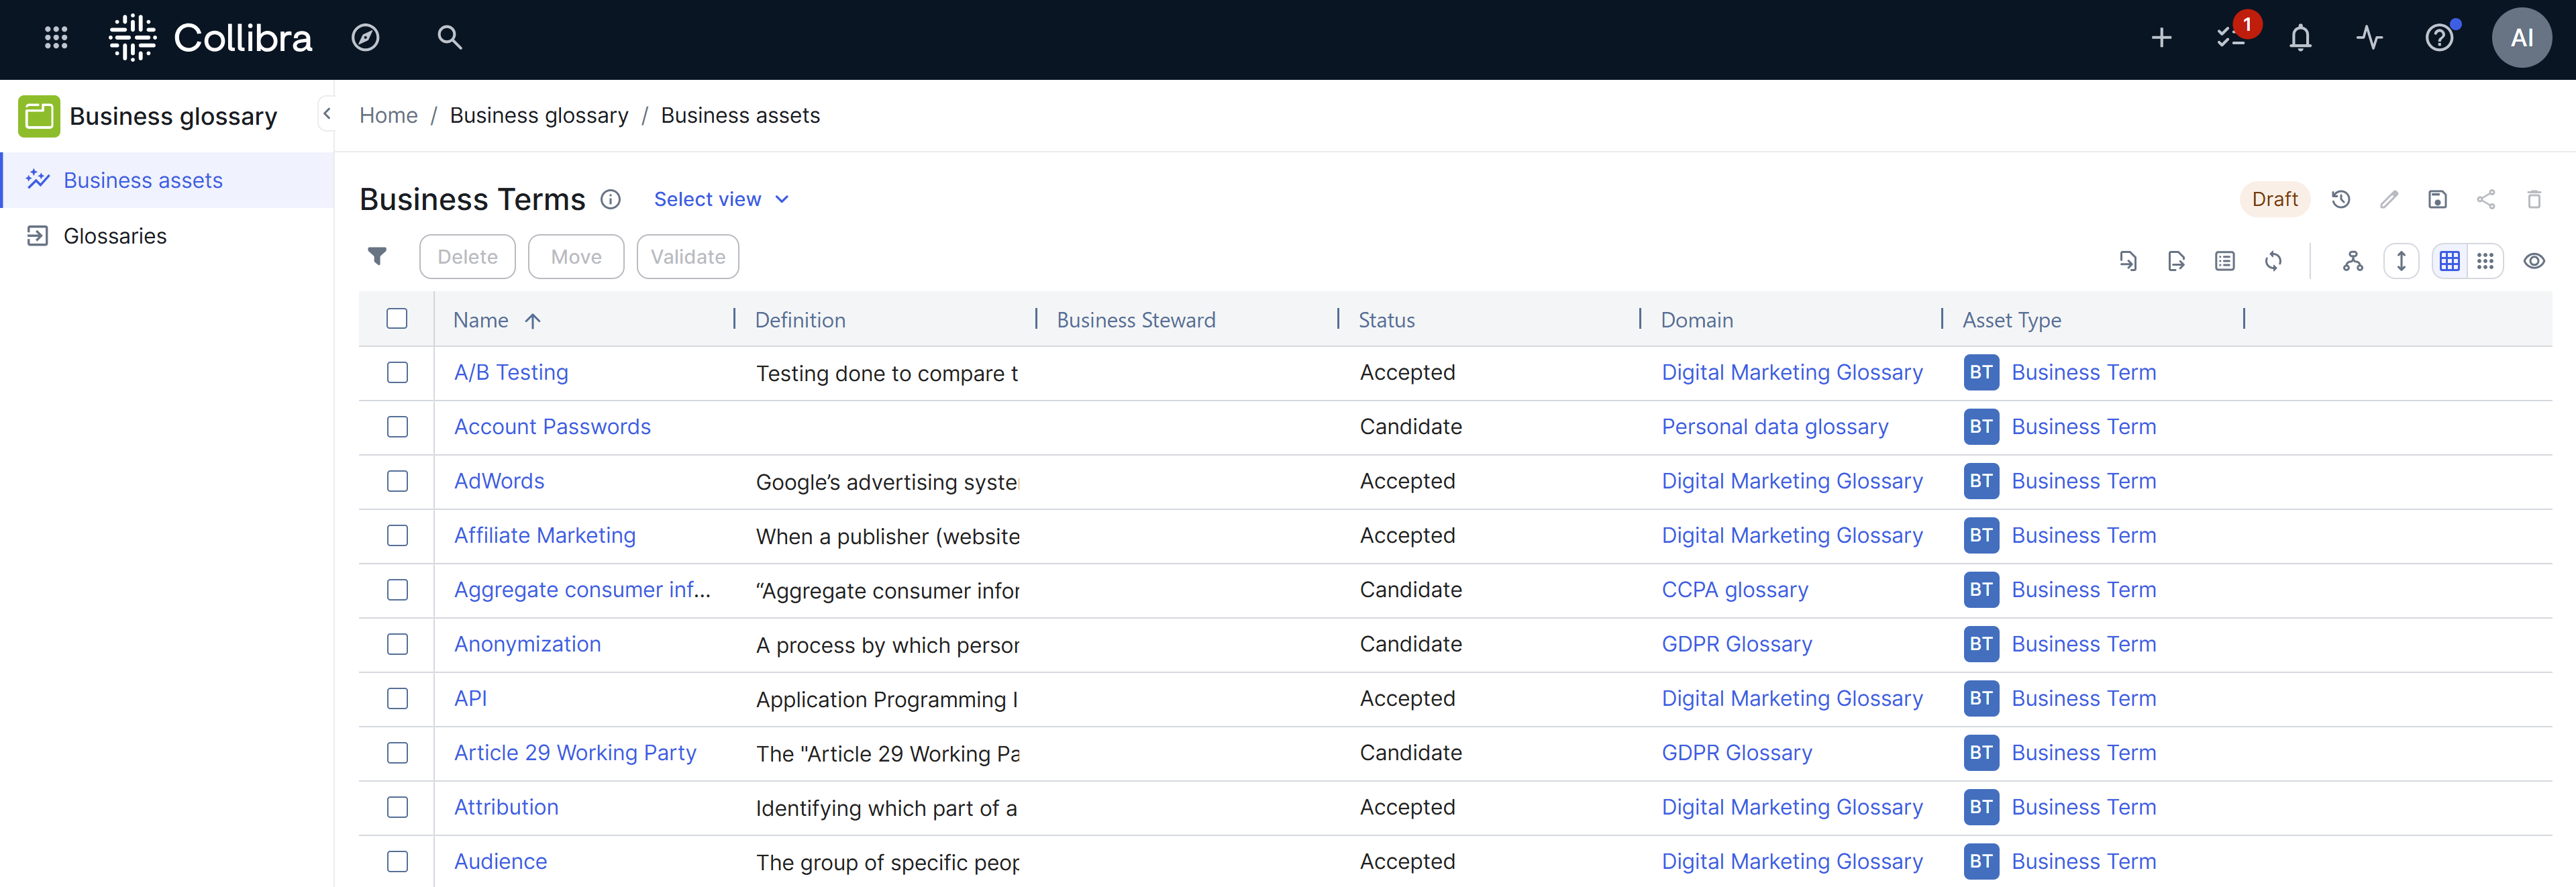
Task: Tick the select-all header checkbox
Action: 397,318
